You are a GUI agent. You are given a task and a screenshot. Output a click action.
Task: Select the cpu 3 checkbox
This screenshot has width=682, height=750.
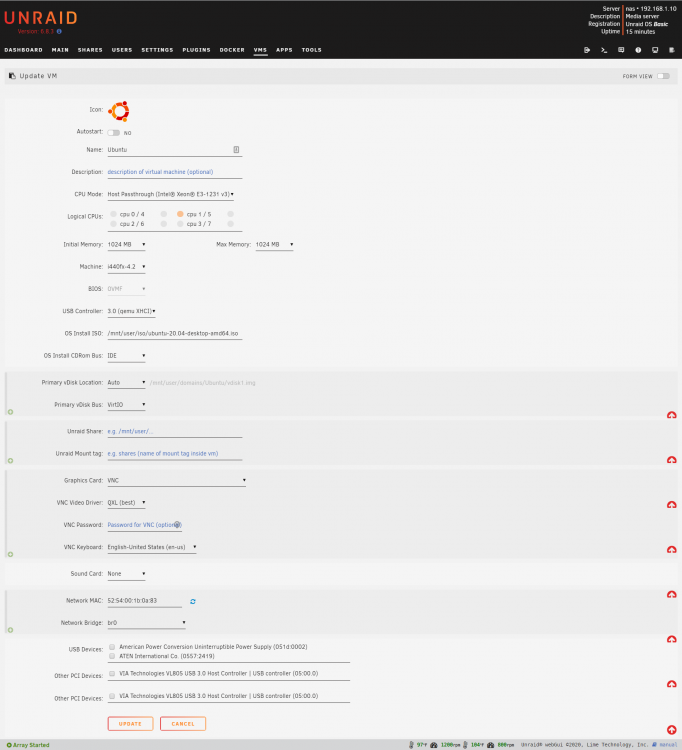[x=180, y=223]
